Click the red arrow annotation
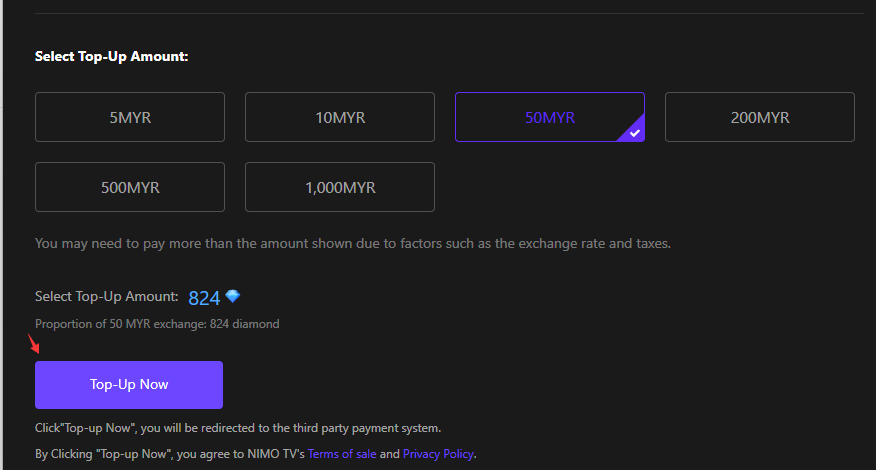Screen dimensions: 876x470 point(34,344)
